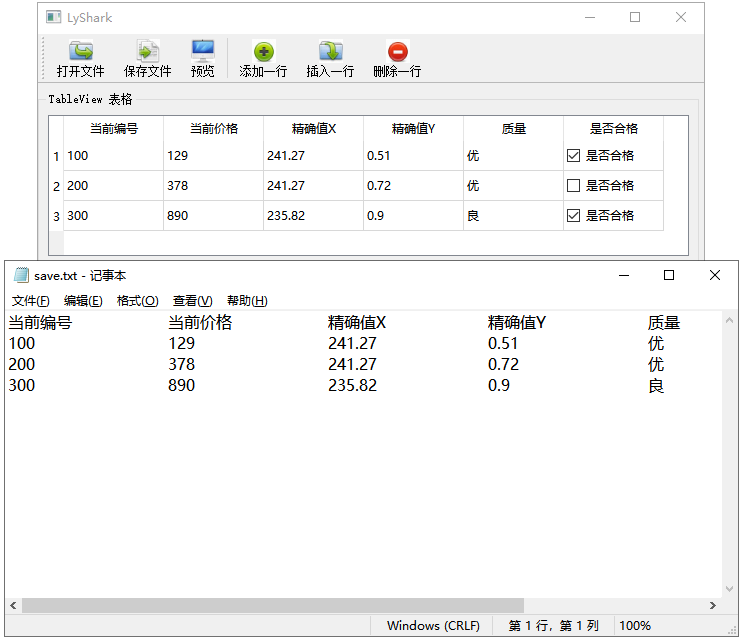Screen dimensions: 743x641
Task: Open the 文件(F) menu in Notepad
Action: point(30,301)
